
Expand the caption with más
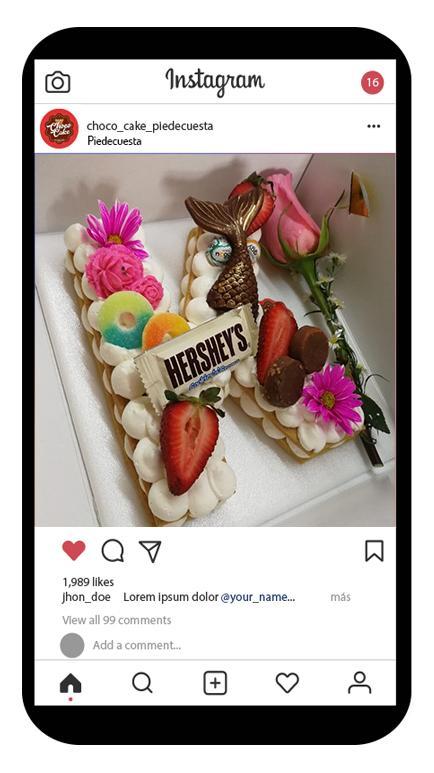(340, 597)
